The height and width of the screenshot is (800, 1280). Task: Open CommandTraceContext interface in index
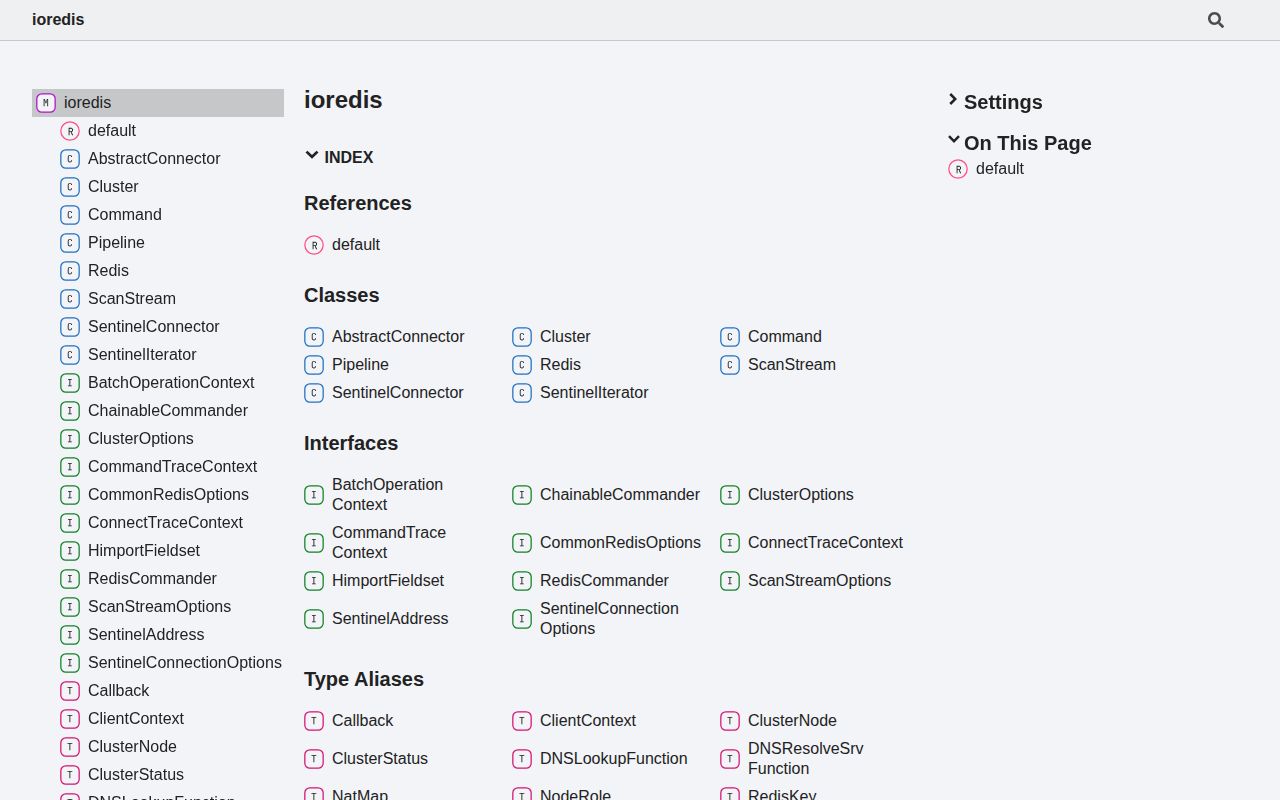coord(389,543)
